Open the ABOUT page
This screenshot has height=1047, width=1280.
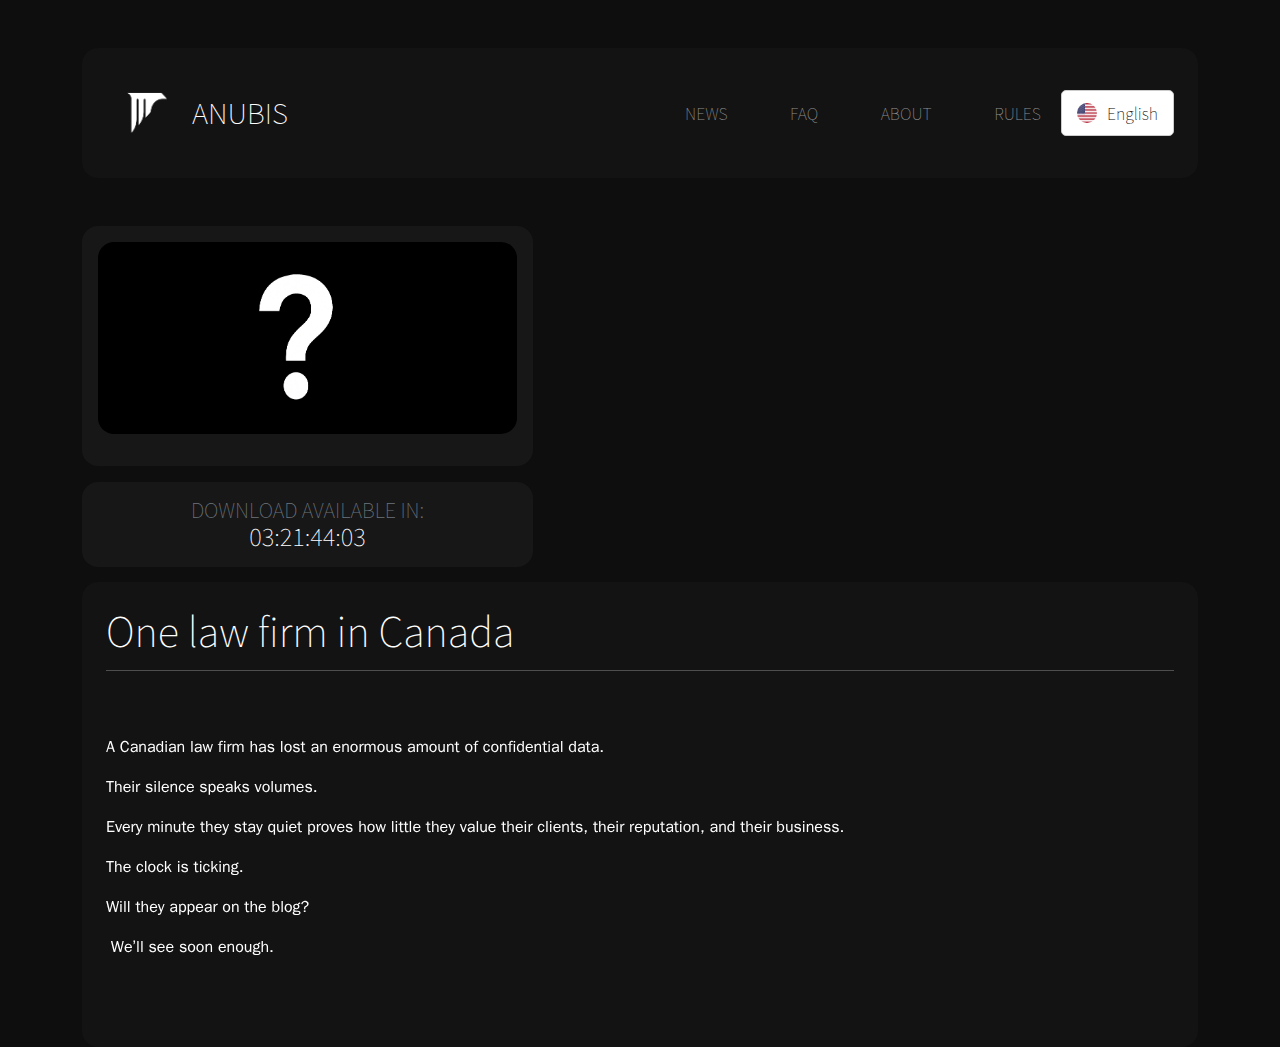click(x=905, y=114)
